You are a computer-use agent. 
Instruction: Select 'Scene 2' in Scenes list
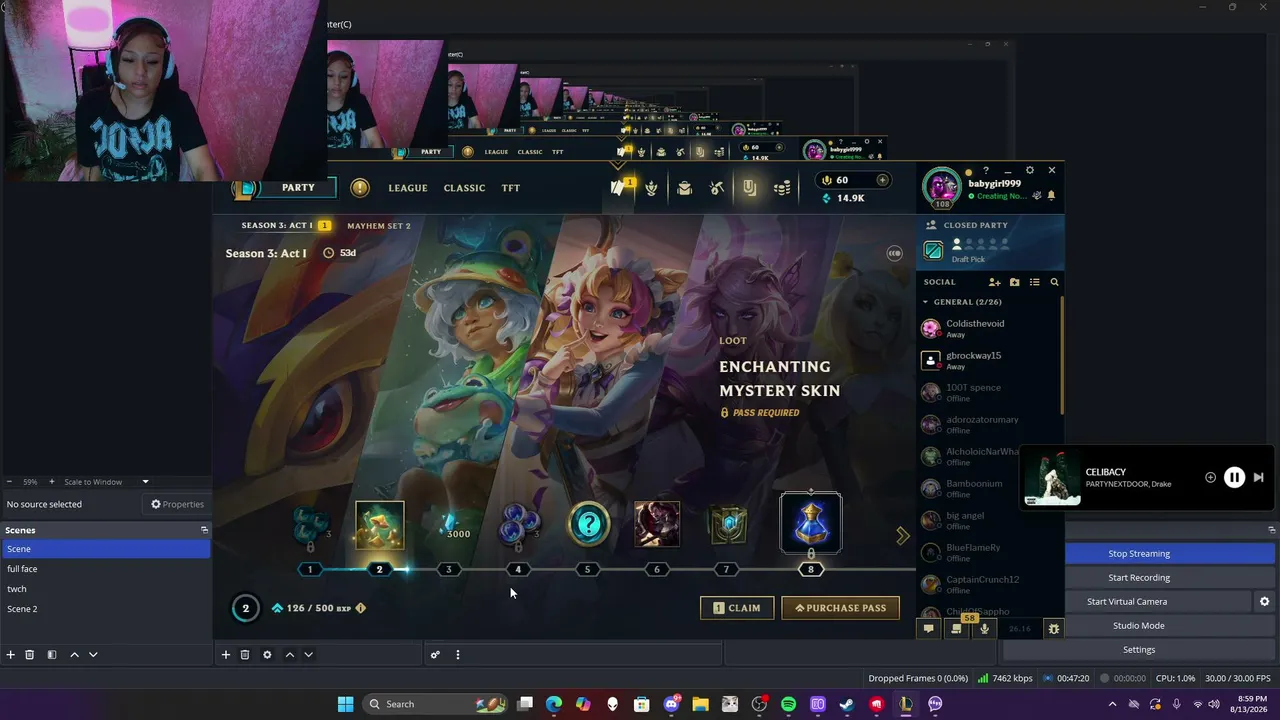point(105,609)
